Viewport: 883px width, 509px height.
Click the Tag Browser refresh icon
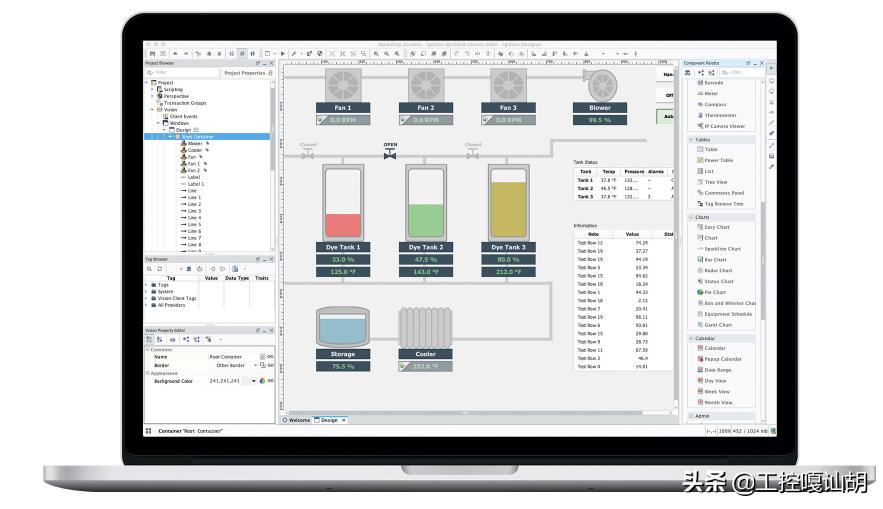(x=159, y=269)
